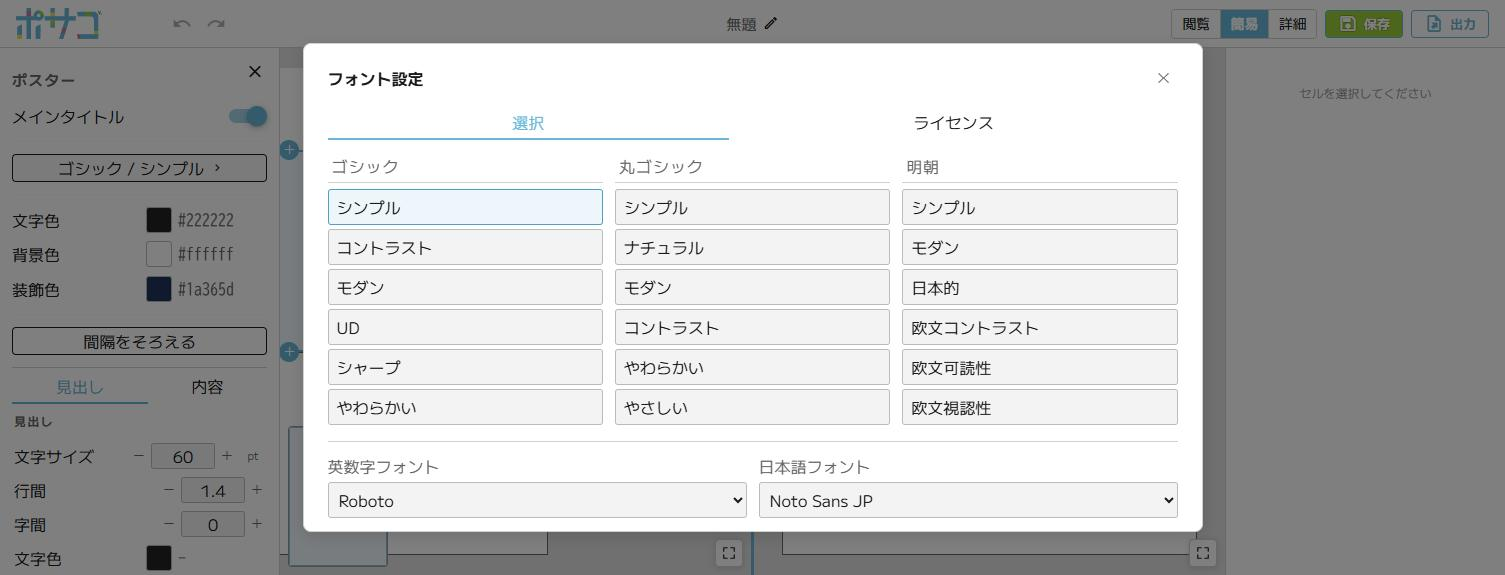Increase 文字サイズ with plus button
Screen dimensions: 1505x575
click(x=227, y=456)
